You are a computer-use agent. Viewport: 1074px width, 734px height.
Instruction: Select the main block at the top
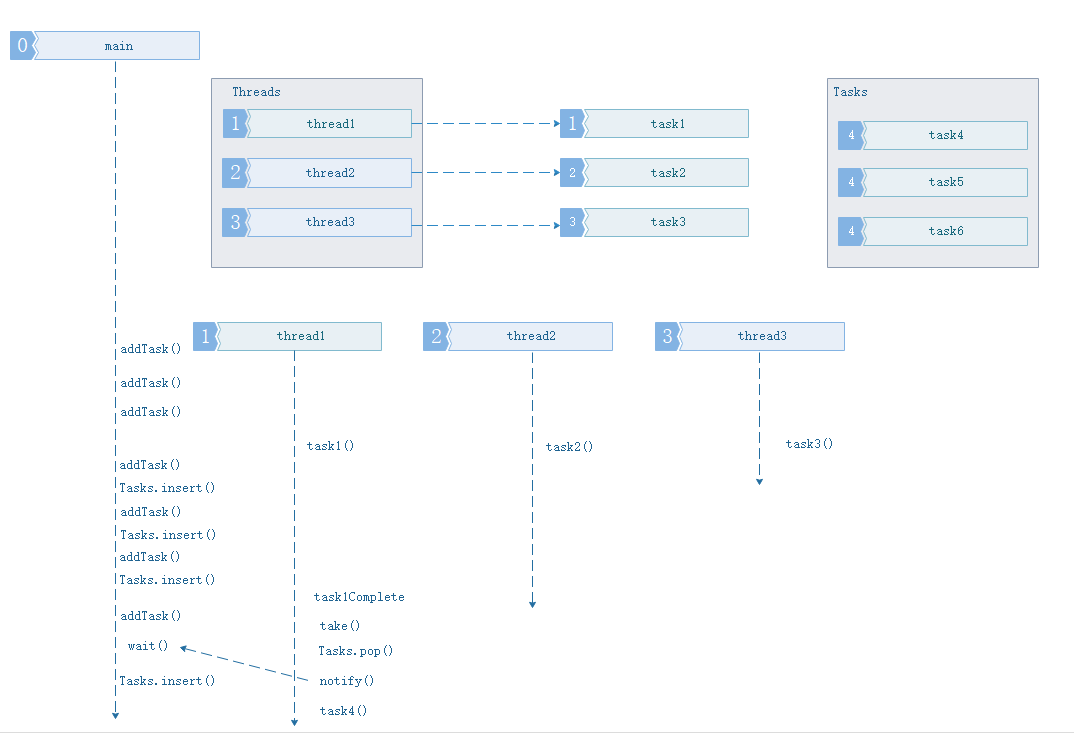point(117,46)
